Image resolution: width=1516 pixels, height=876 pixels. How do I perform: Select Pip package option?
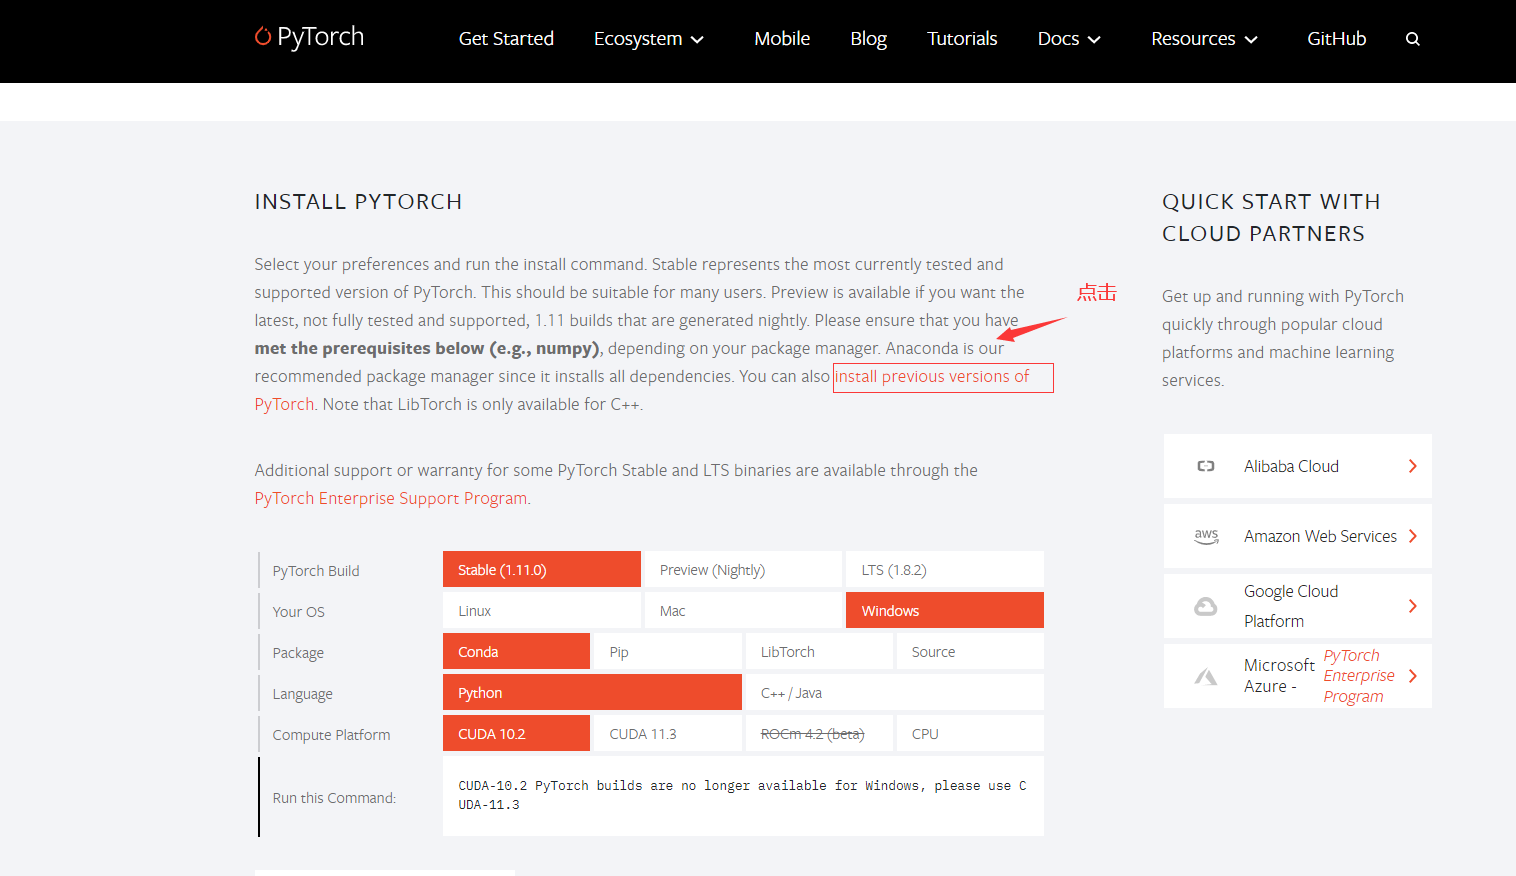coord(668,651)
